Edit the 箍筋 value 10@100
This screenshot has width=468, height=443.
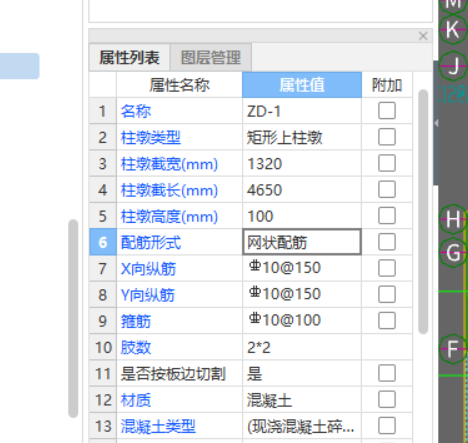point(302,321)
